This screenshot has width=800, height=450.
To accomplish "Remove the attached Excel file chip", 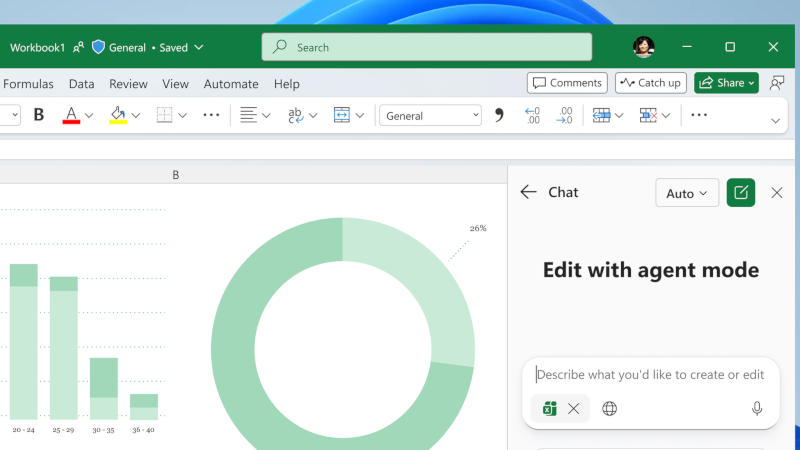I will 574,408.
